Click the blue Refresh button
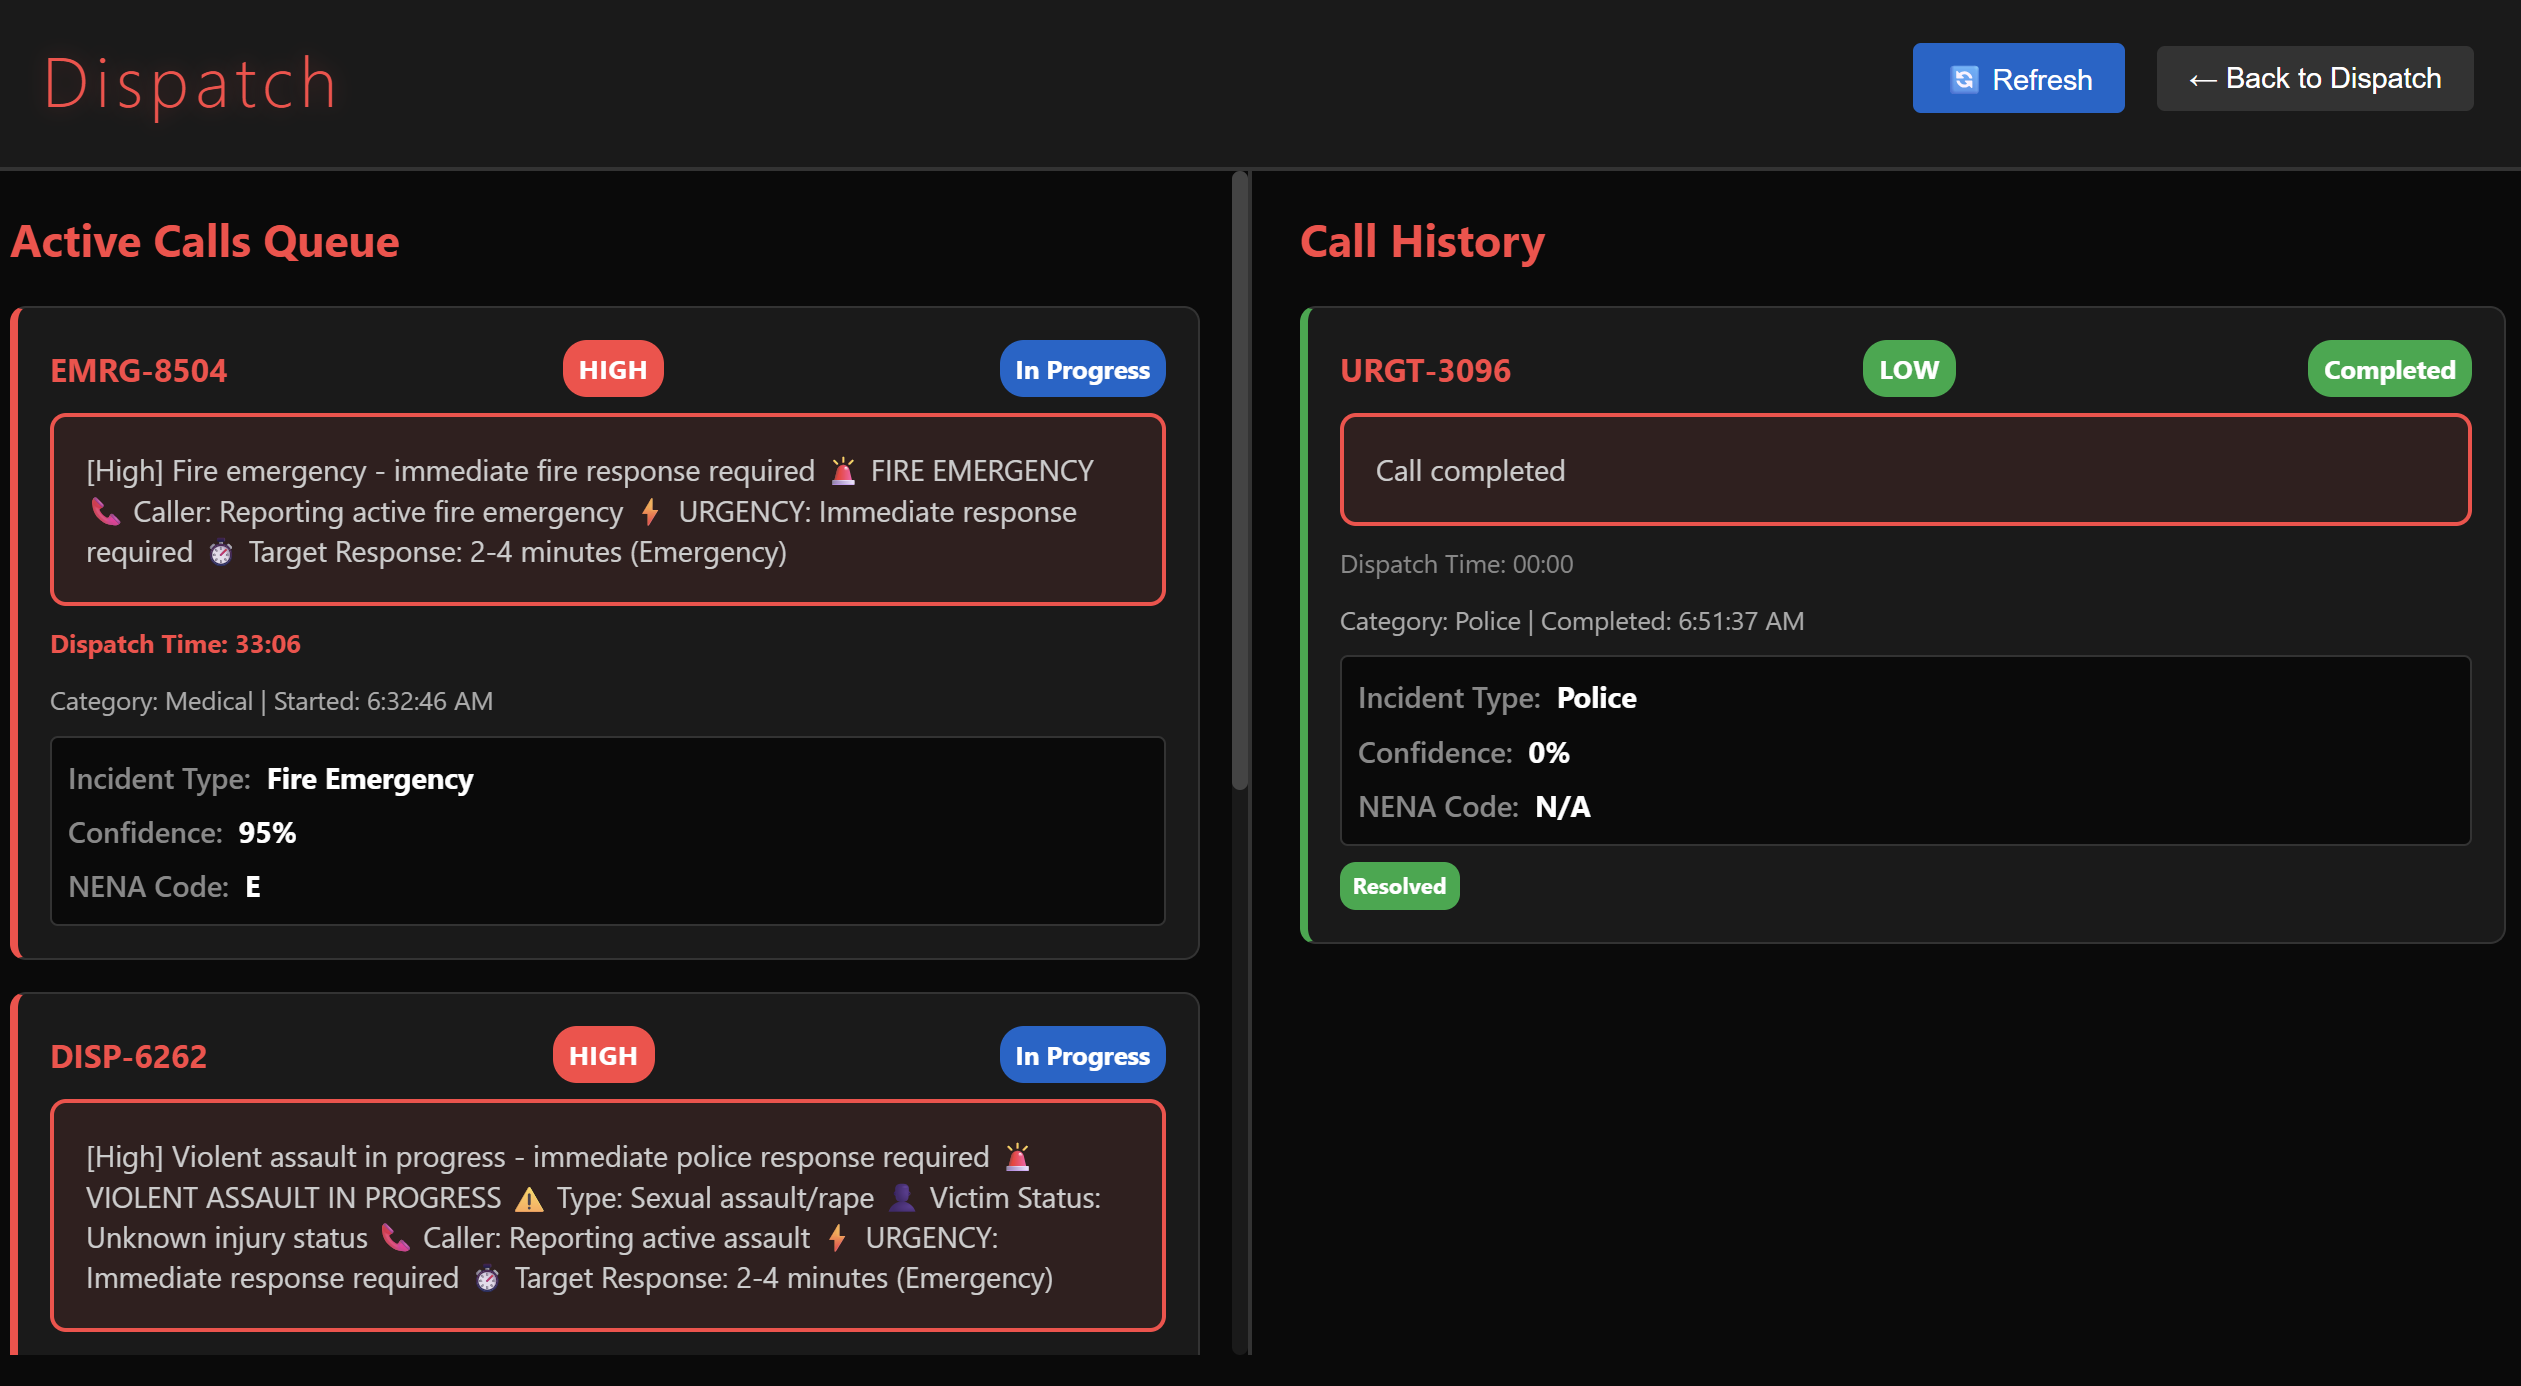Viewport: 2521px width, 1386px height. pos(2018,78)
